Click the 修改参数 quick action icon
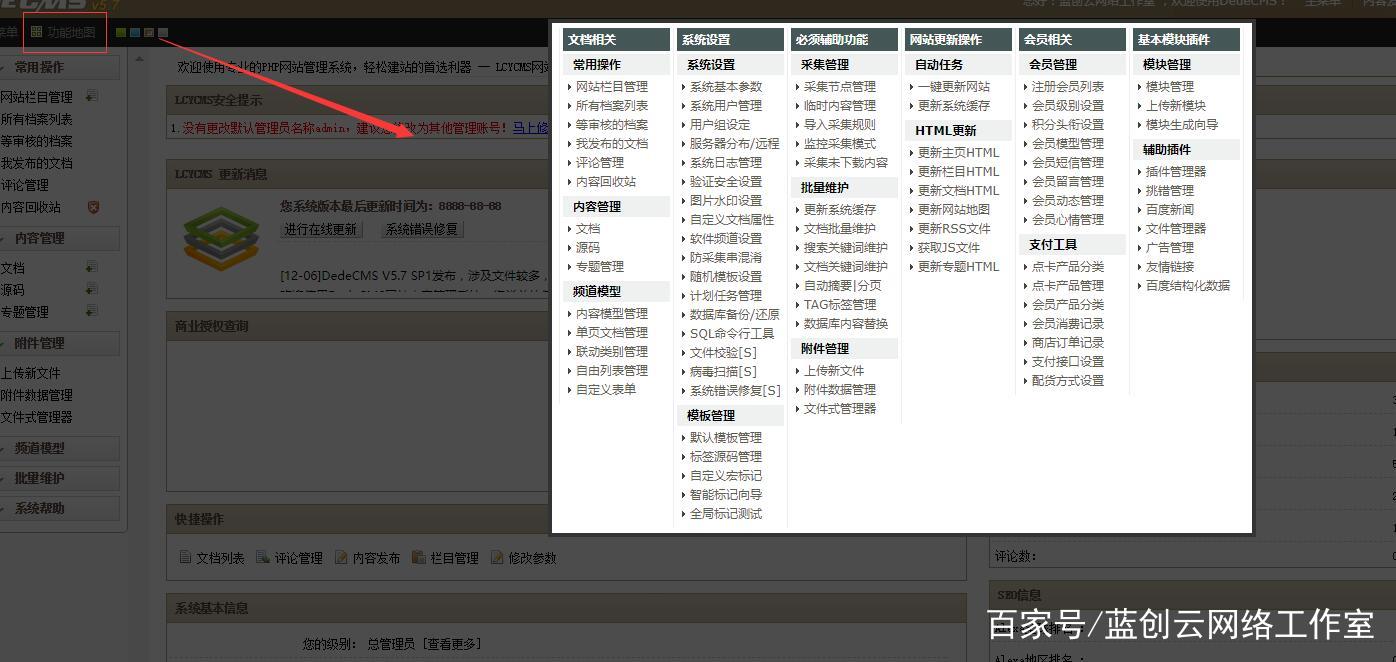The image size is (1396, 662). (x=497, y=557)
